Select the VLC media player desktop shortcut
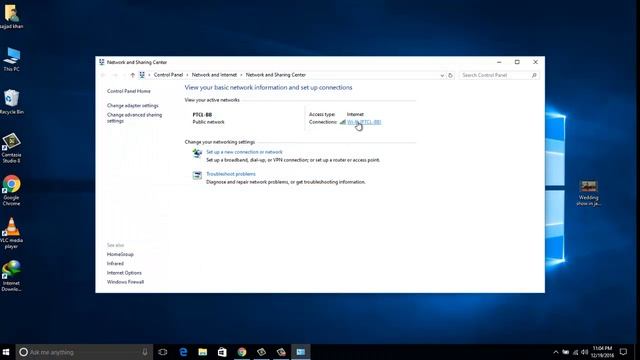Viewport: 640px width, 360px height. [x=11, y=233]
